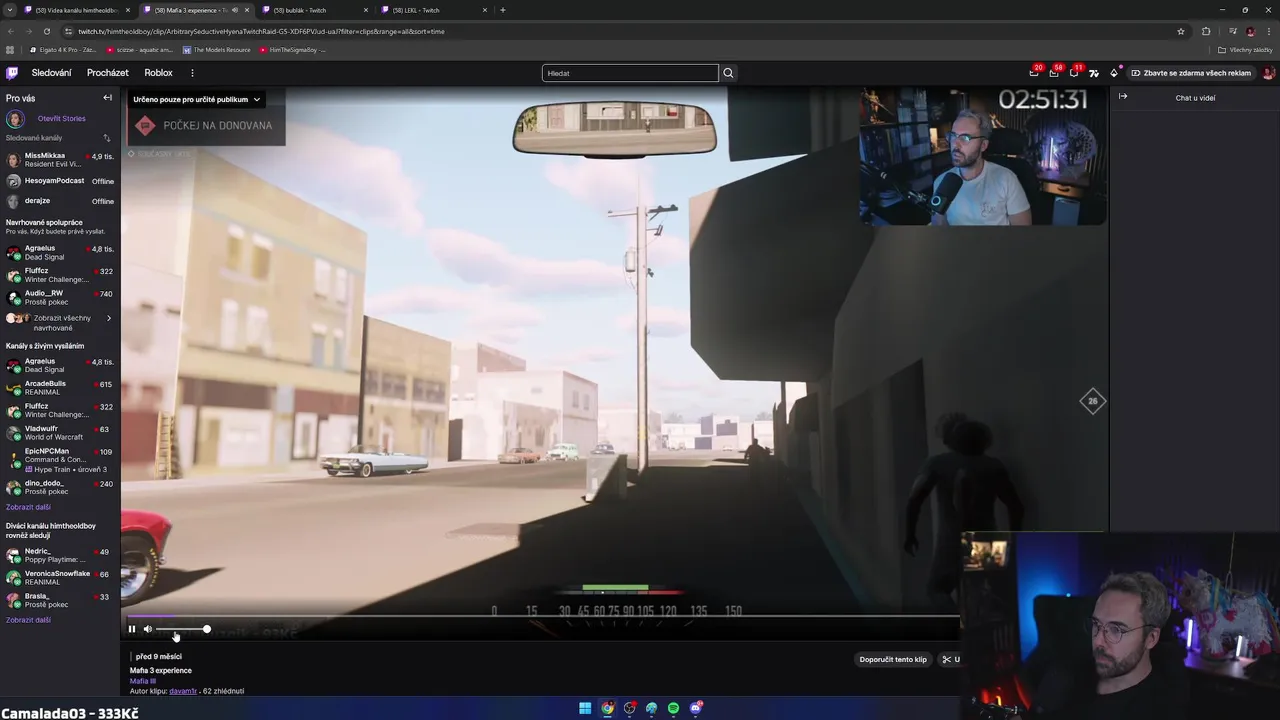
Task: Open the tab search dropdown arrow
Action: point(9,10)
